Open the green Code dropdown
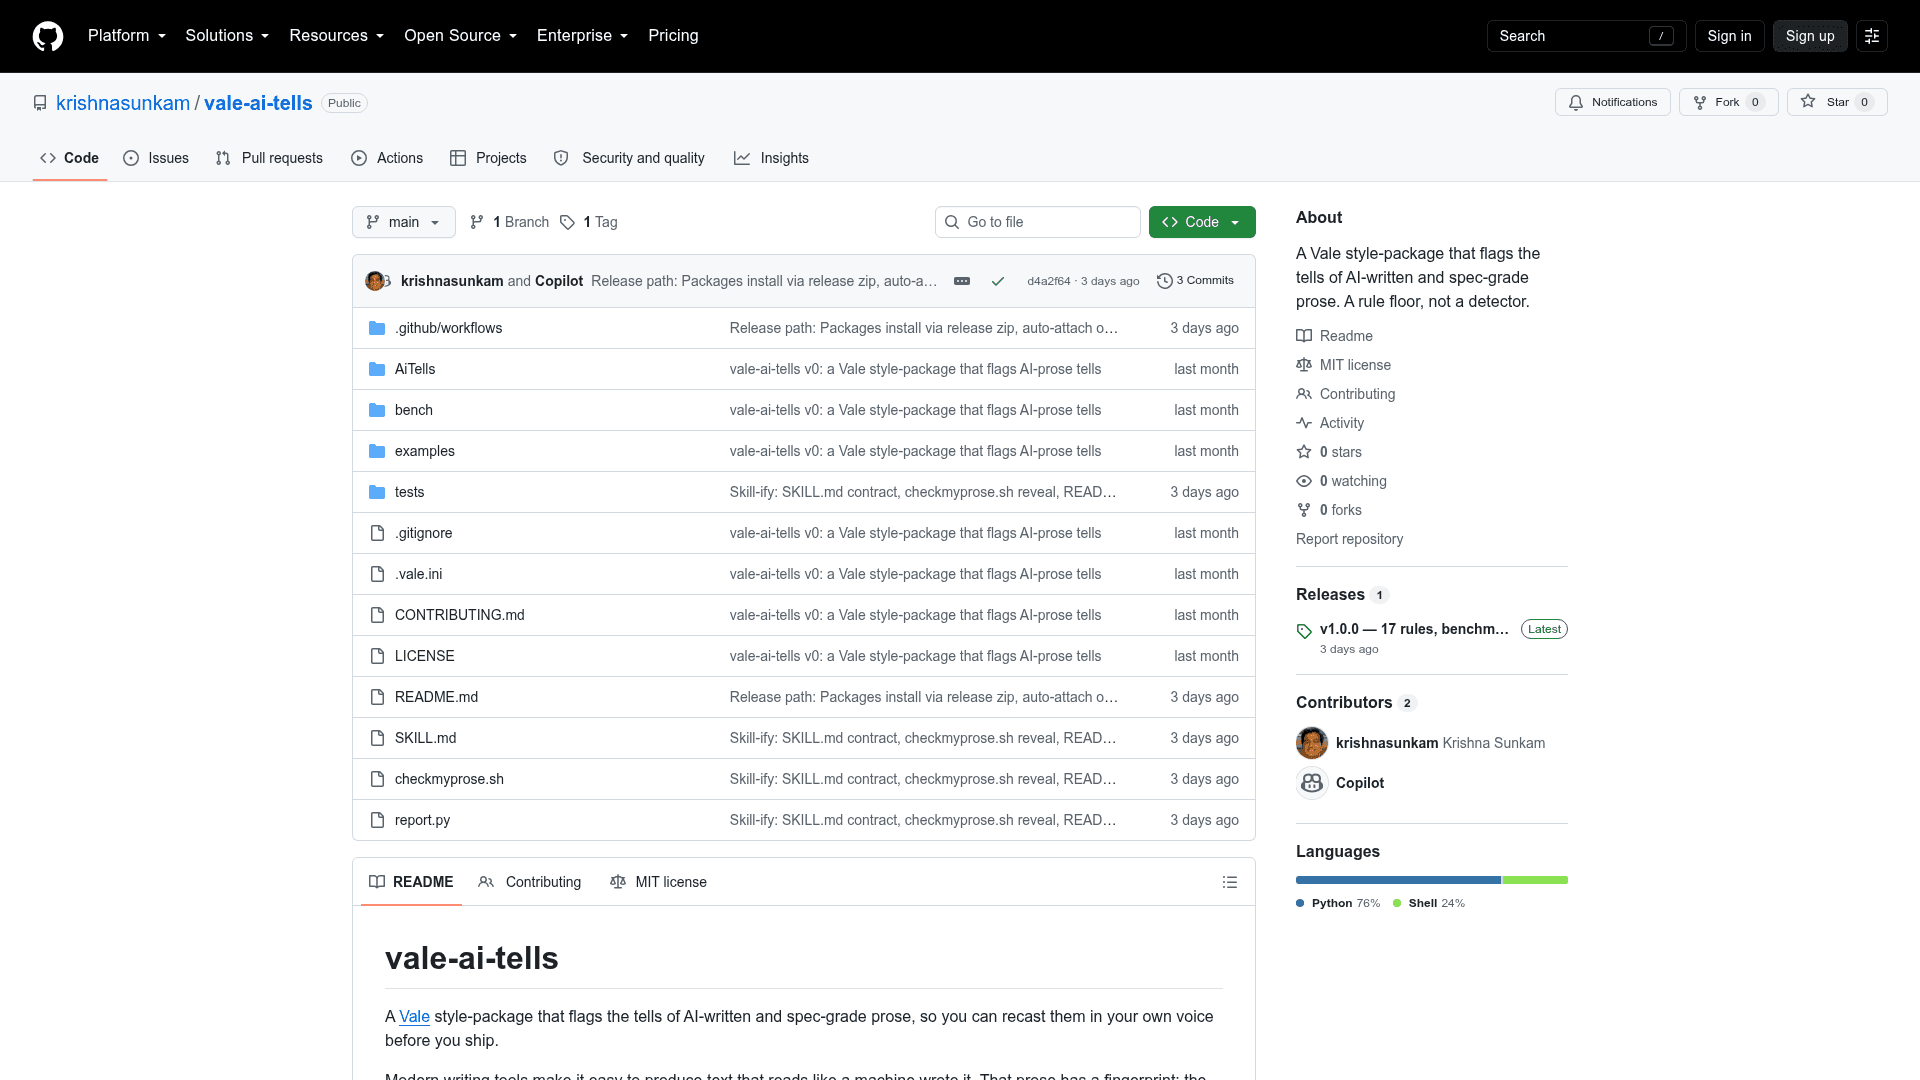 [x=1202, y=222]
